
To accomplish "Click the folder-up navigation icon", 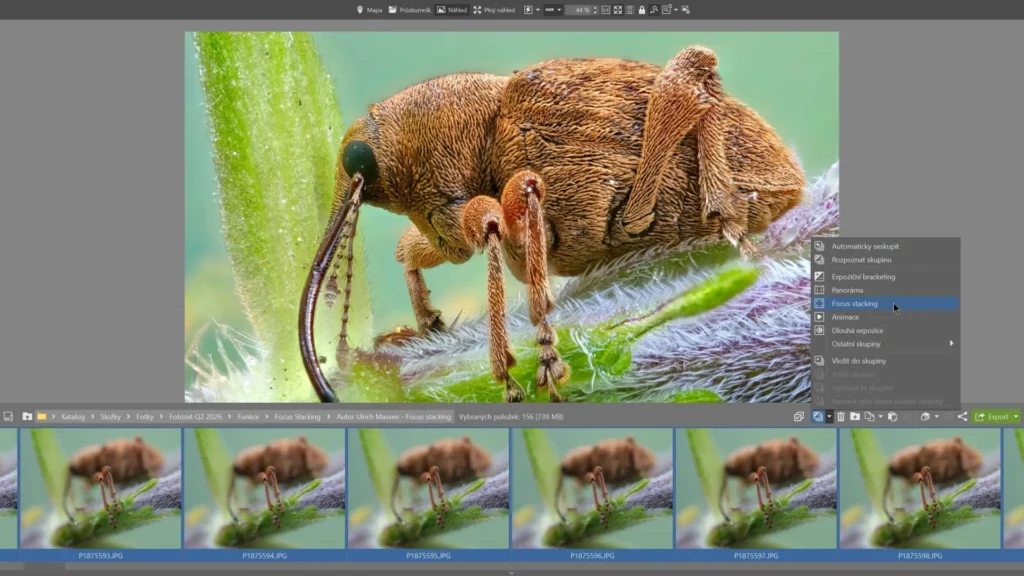I will click(27, 417).
